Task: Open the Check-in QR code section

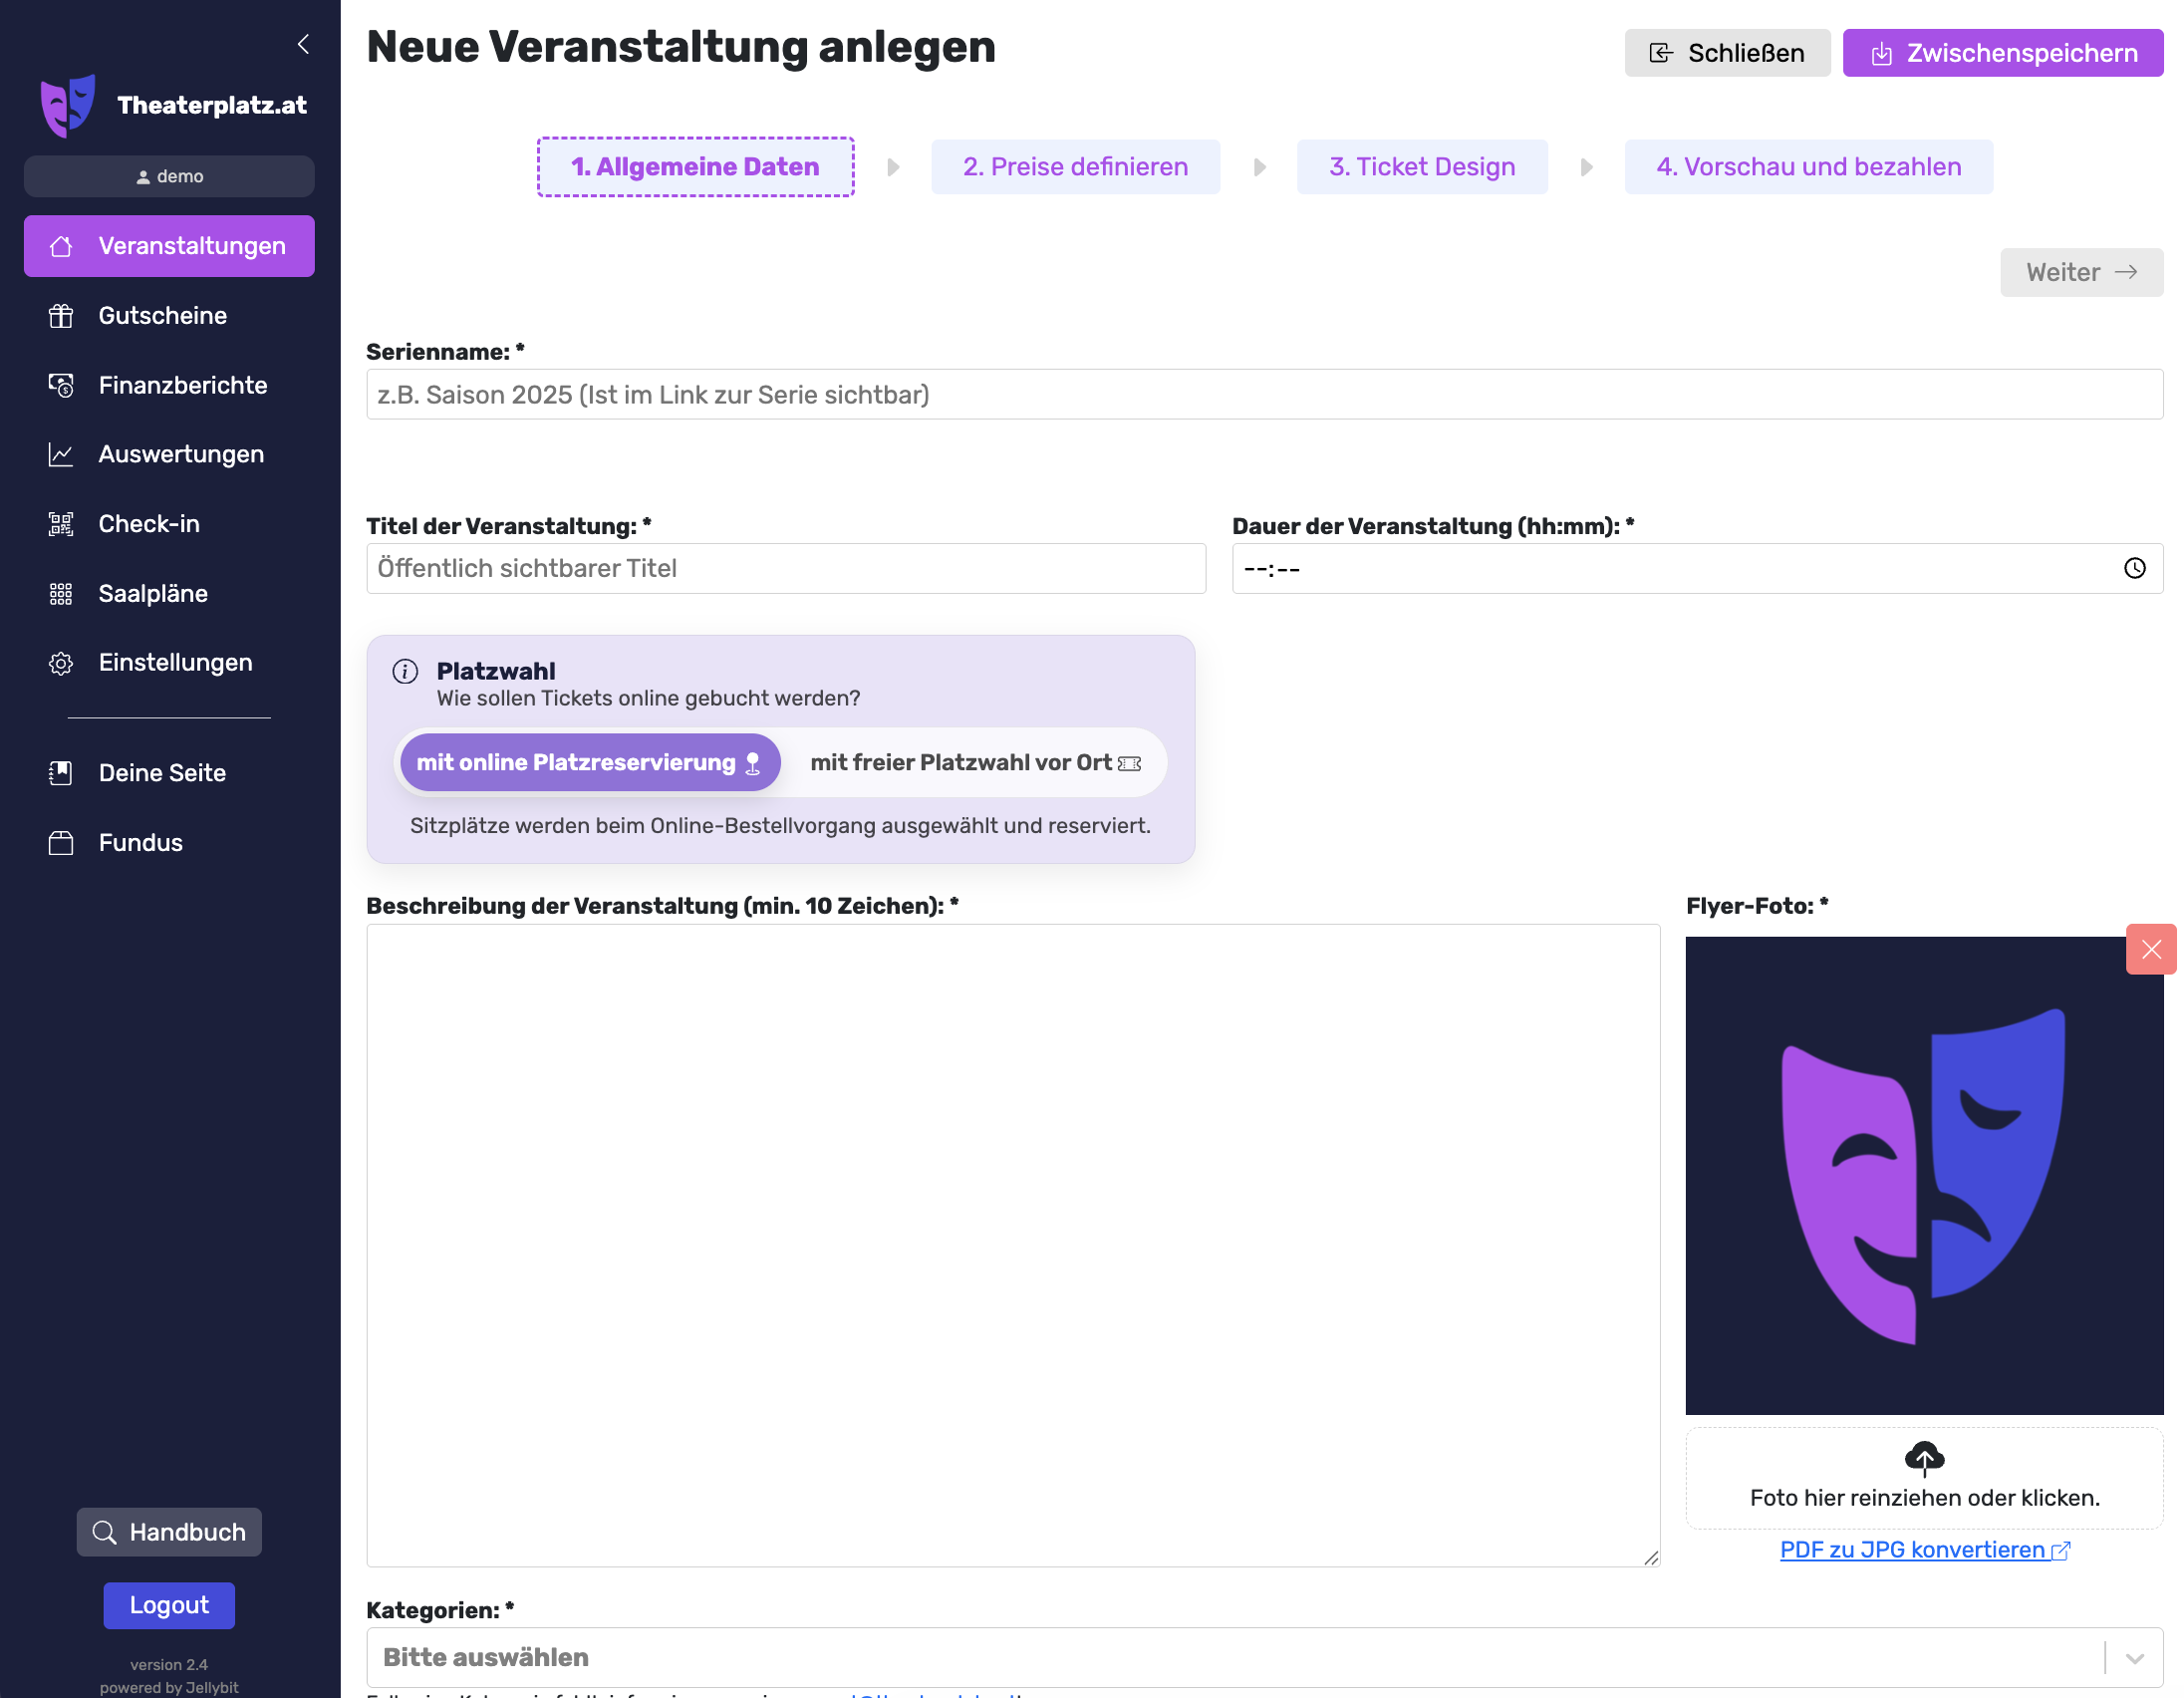Action: [x=148, y=524]
